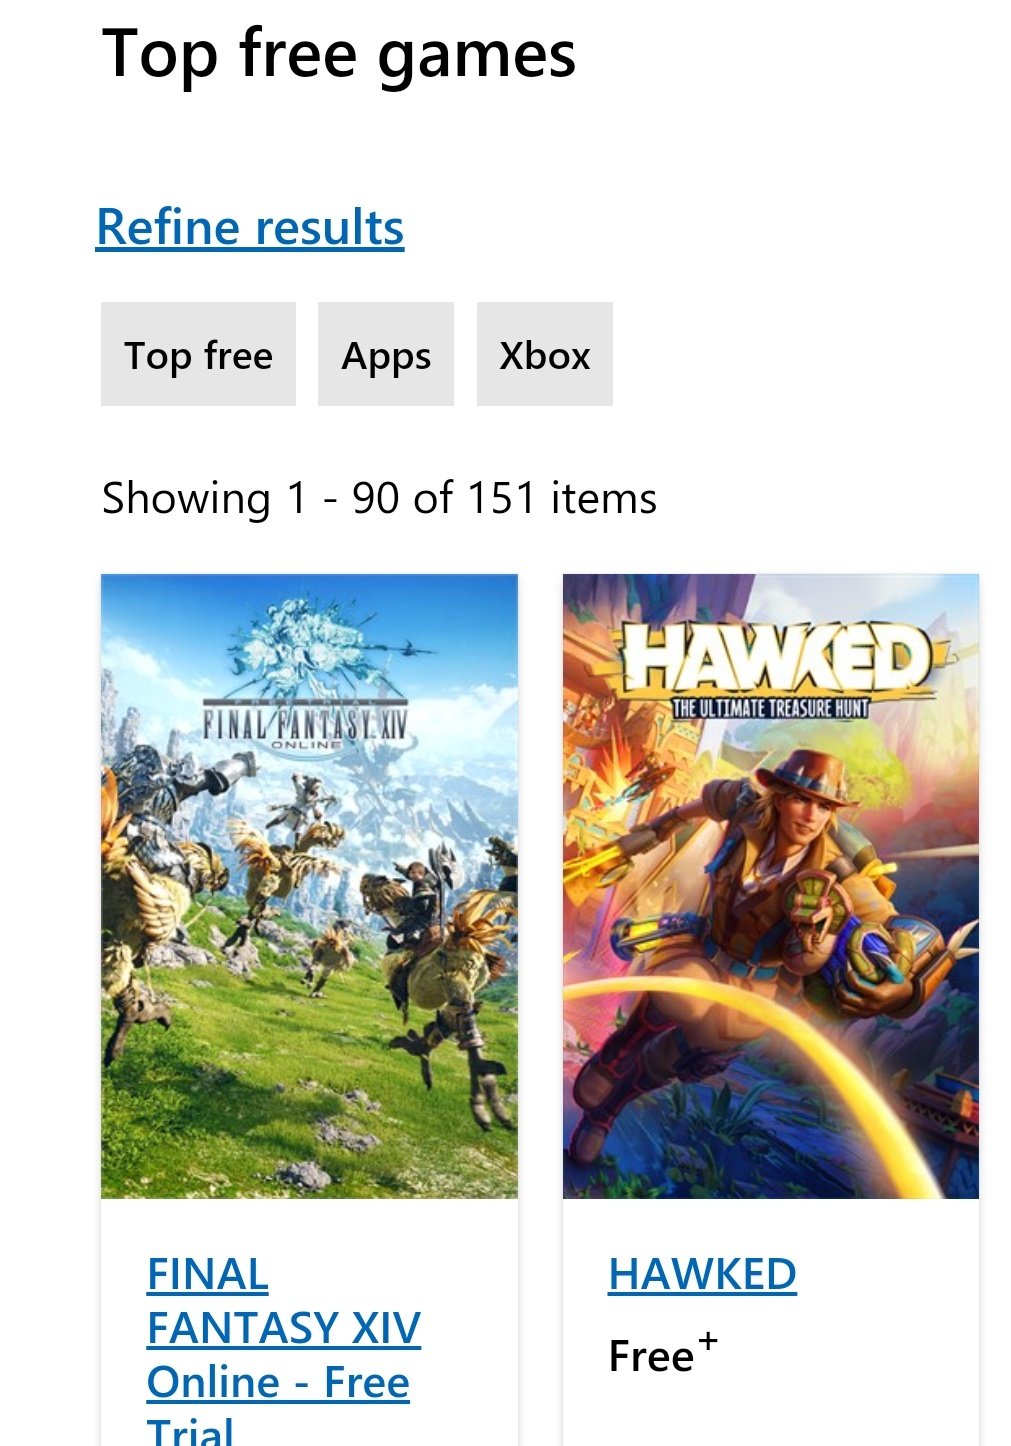Click the Top free games heading
This screenshot has height=1446, width=1011.
pos(339,54)
